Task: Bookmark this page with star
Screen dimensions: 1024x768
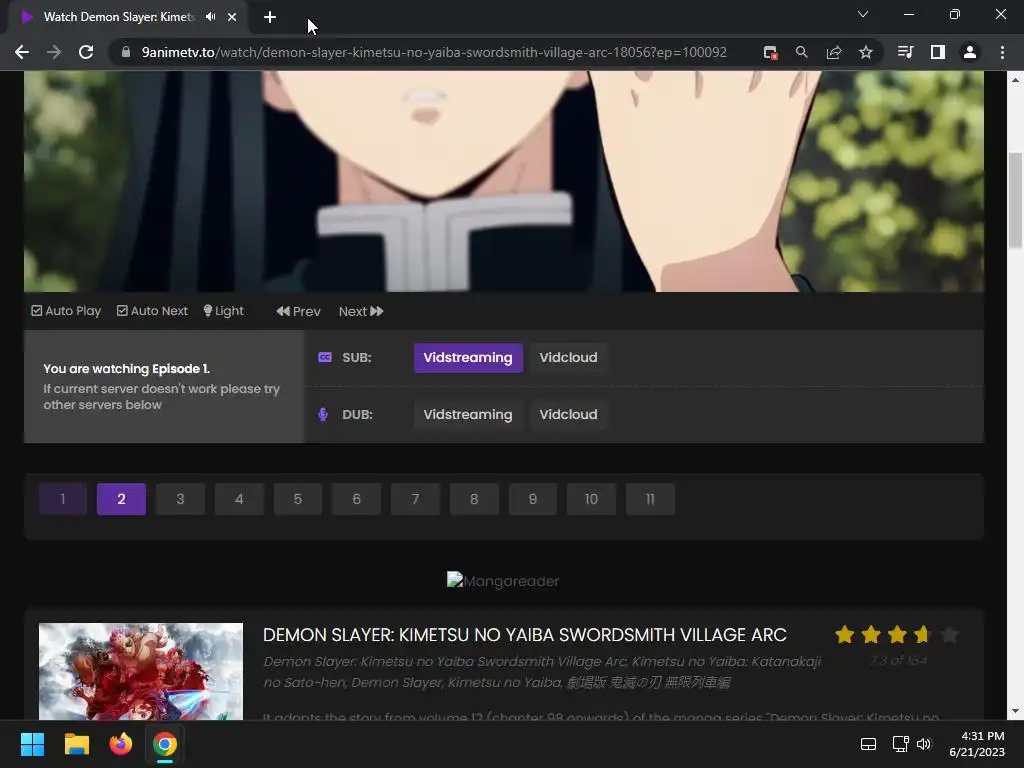Action: (865, 52)
